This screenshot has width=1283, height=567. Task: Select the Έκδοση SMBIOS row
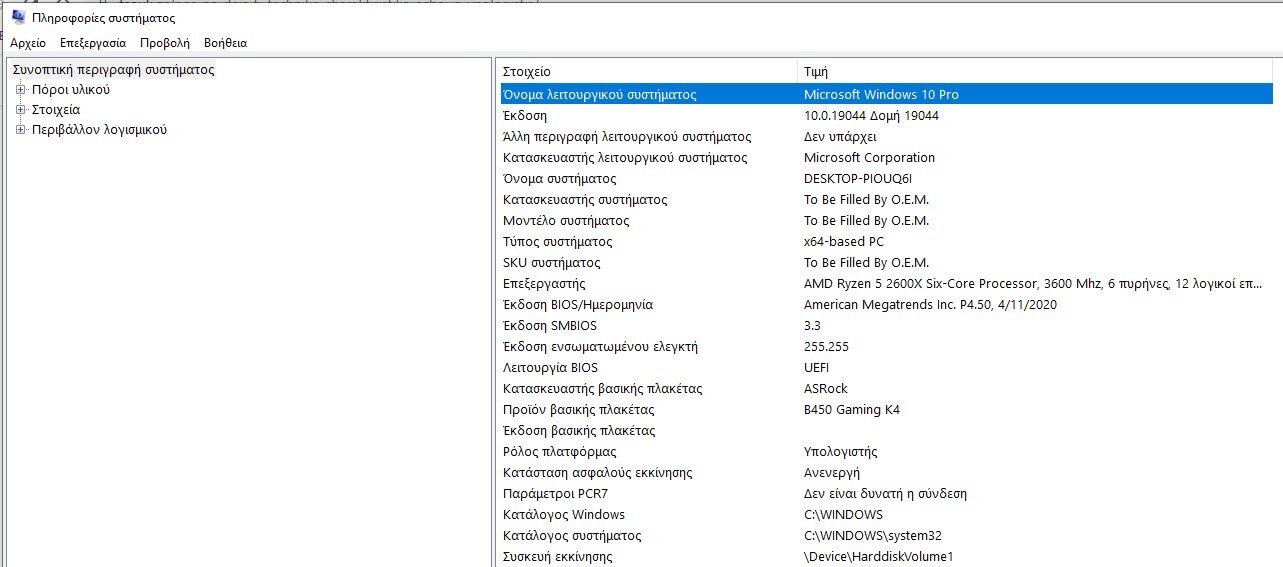point(887,325)
